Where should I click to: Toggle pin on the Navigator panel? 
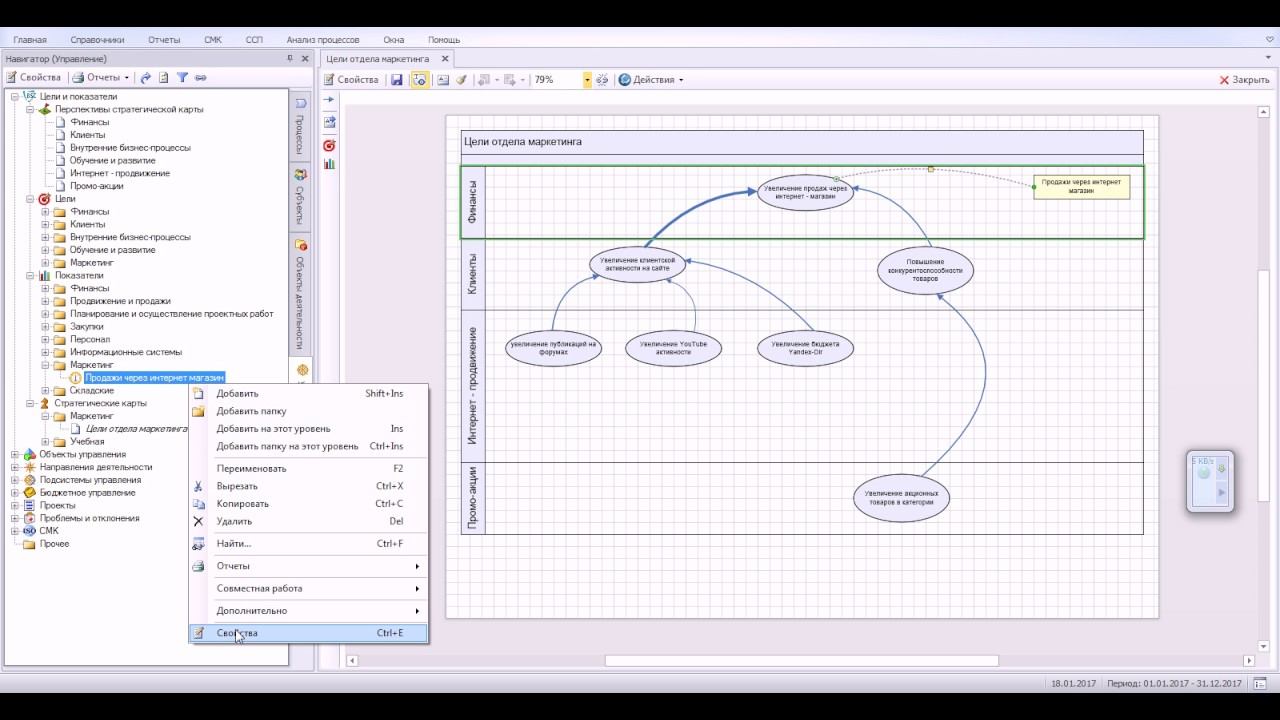289,59
